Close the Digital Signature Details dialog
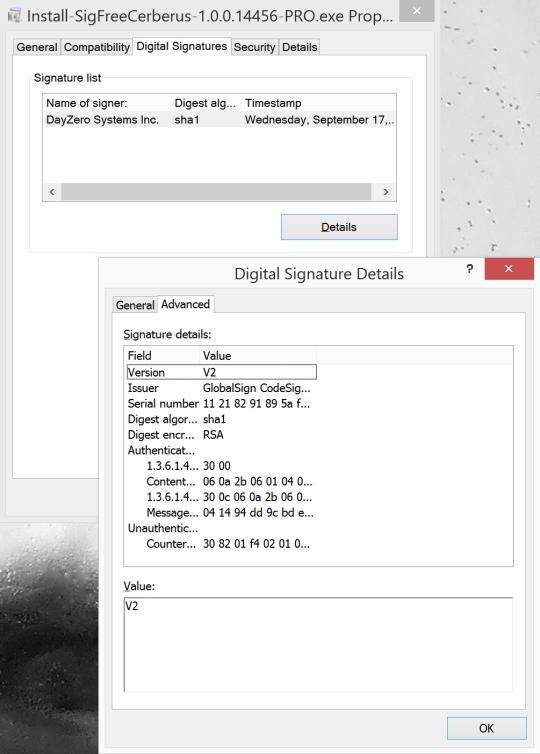This screenshot has height=754, width=540. [x=509, y=269]
